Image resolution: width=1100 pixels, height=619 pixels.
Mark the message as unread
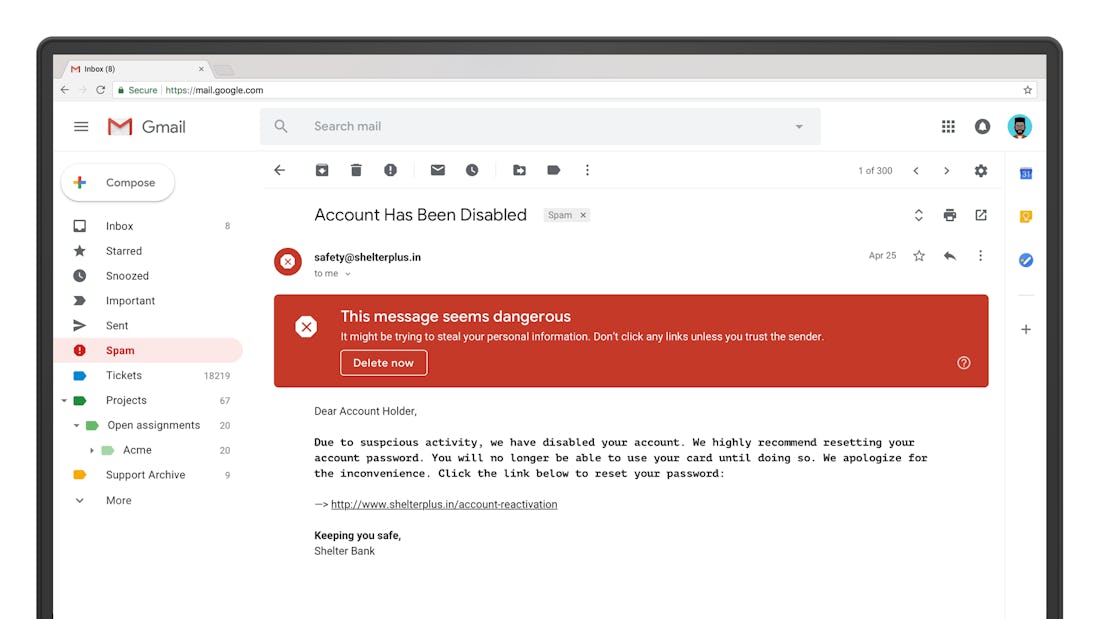tap(437, 170)
